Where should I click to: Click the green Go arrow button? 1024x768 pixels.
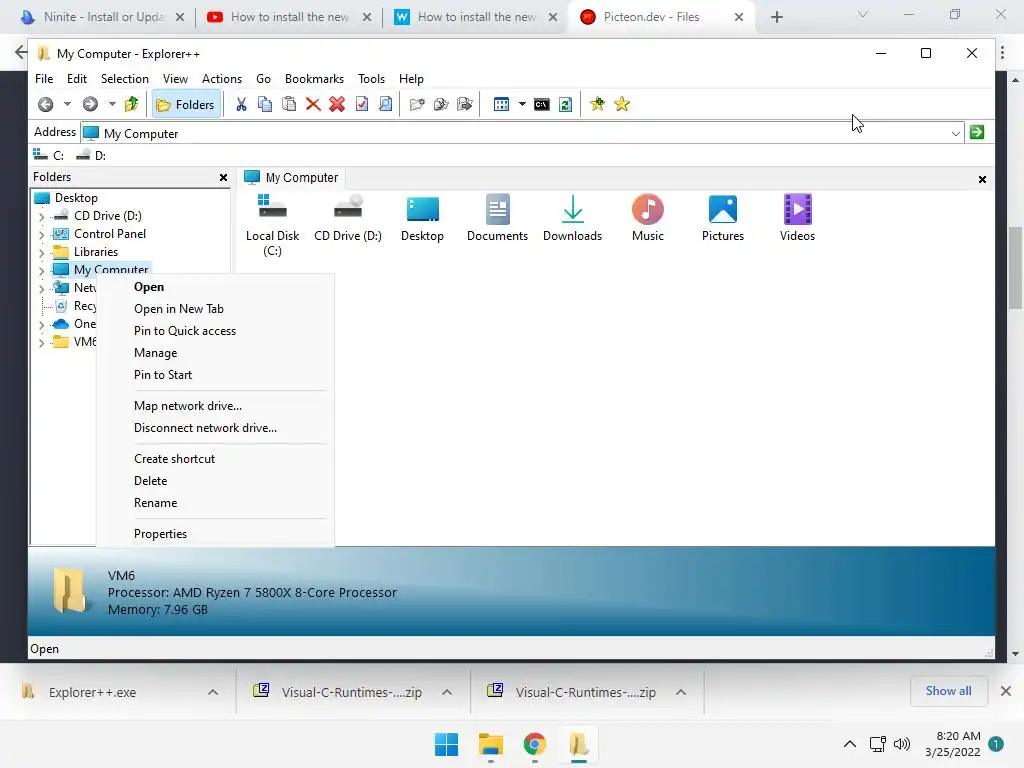(x=977, y=133)
